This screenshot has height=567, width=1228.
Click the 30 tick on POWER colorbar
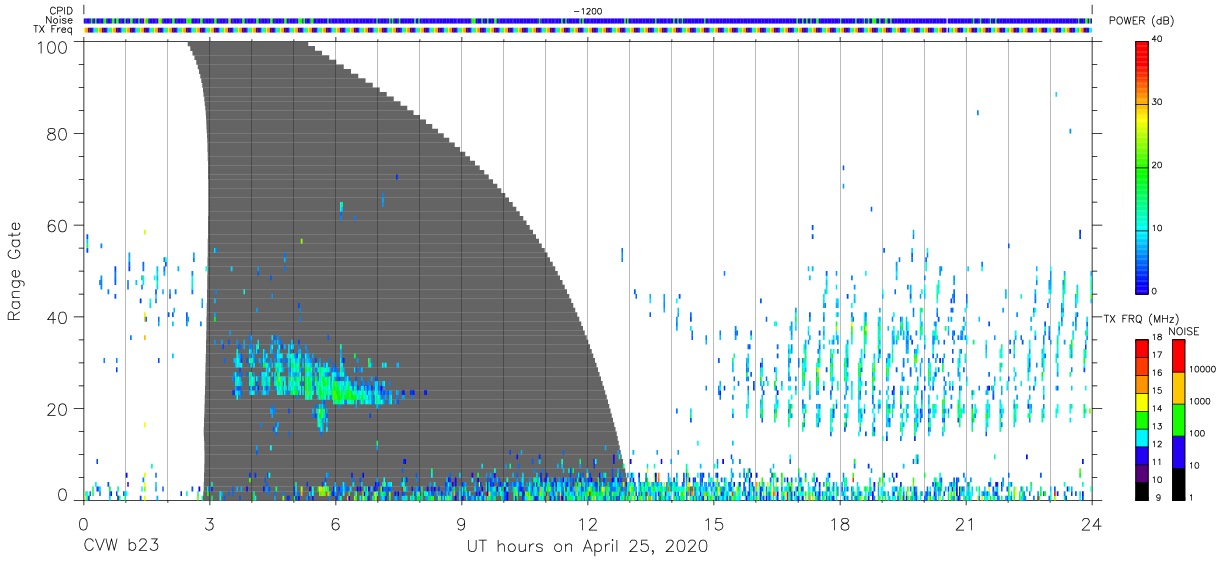pyautogui.click(x=1157, y=102)
